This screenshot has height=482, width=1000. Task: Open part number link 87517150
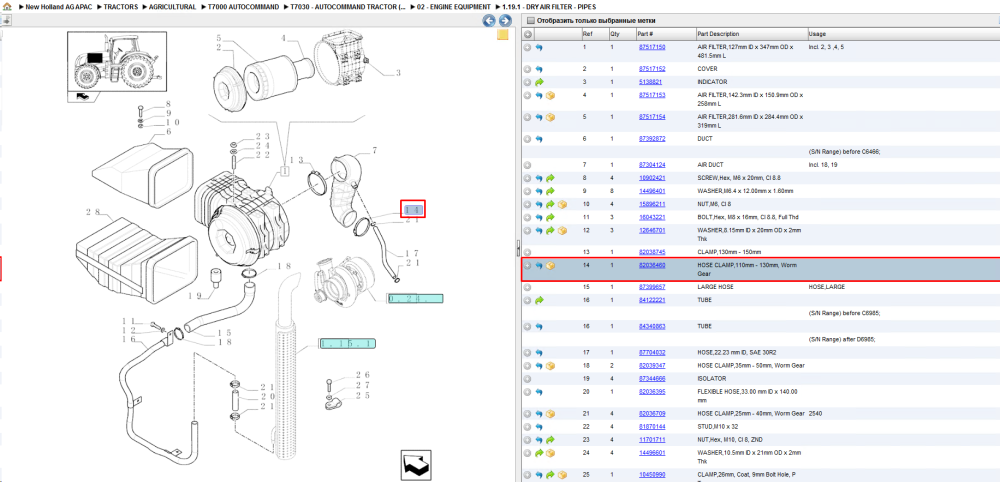[x=652, y=47]
